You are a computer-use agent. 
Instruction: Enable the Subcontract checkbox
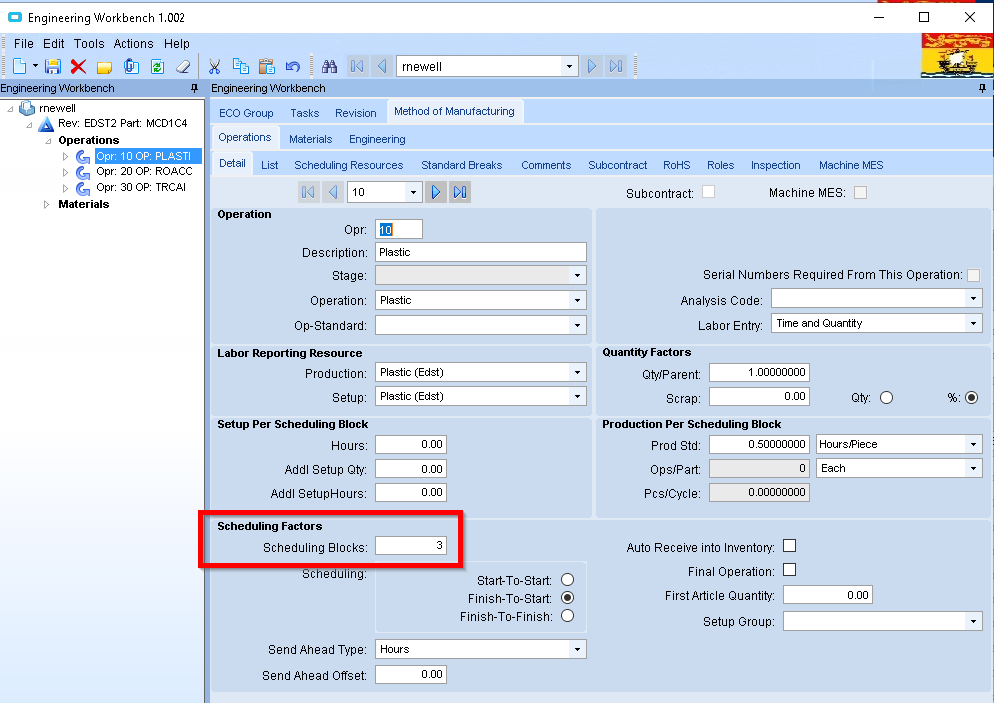pos(709,192)
